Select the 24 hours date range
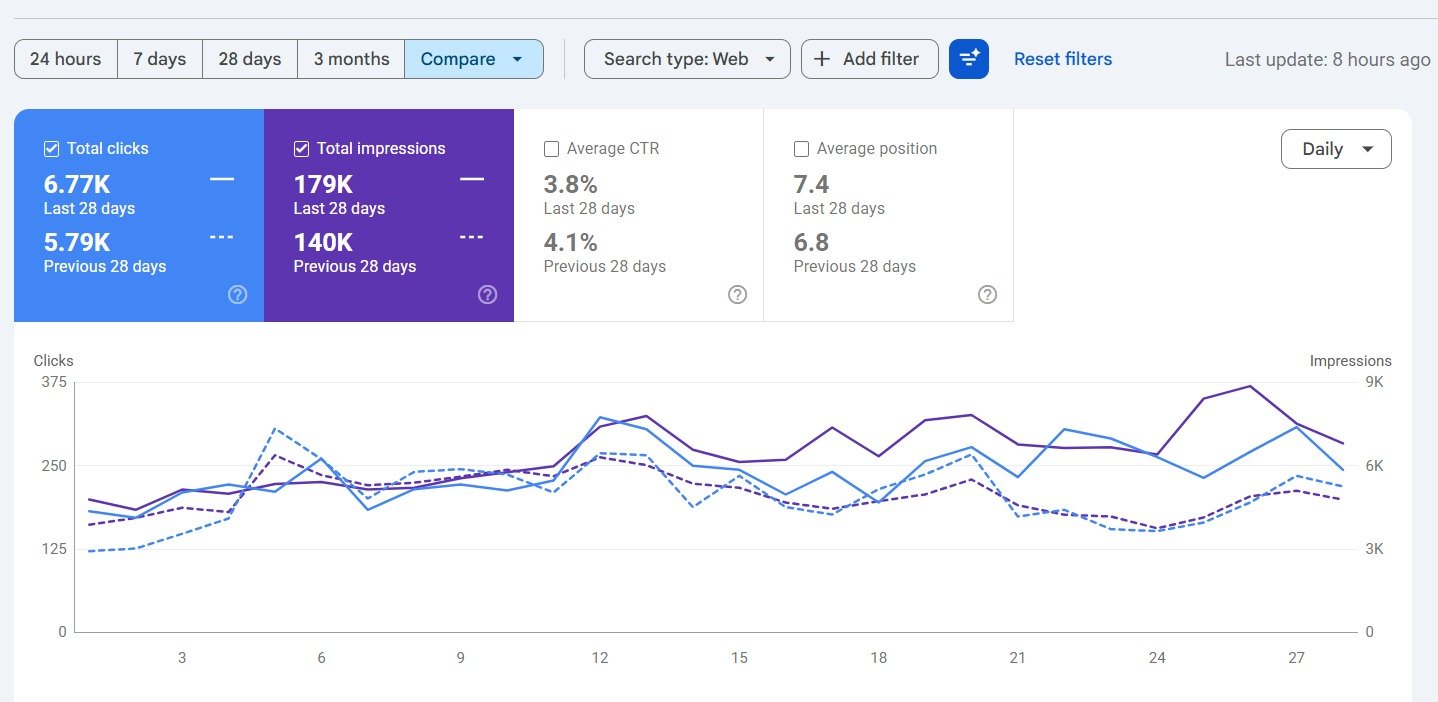 tap(66, 59)
